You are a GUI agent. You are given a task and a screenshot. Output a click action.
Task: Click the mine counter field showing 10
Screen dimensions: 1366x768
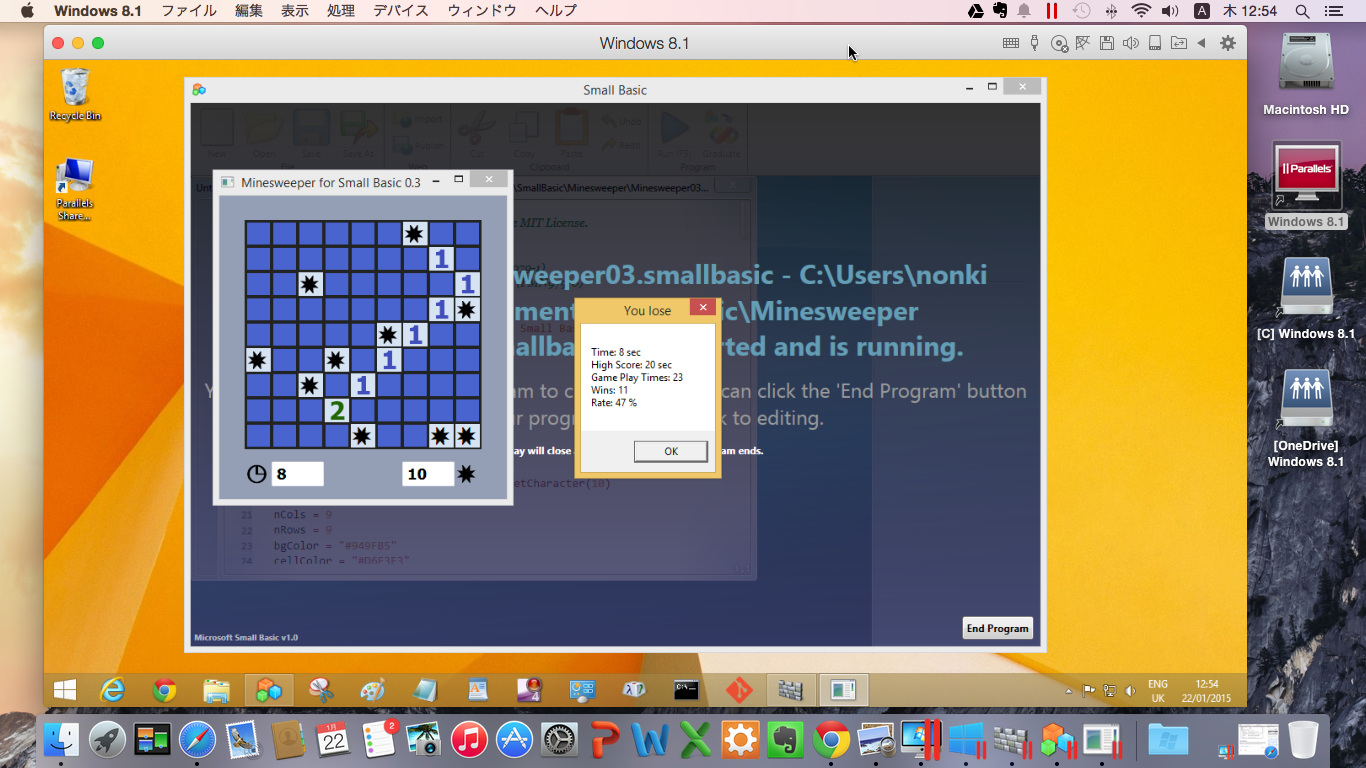pyautogui.click(x=429, y=474)
